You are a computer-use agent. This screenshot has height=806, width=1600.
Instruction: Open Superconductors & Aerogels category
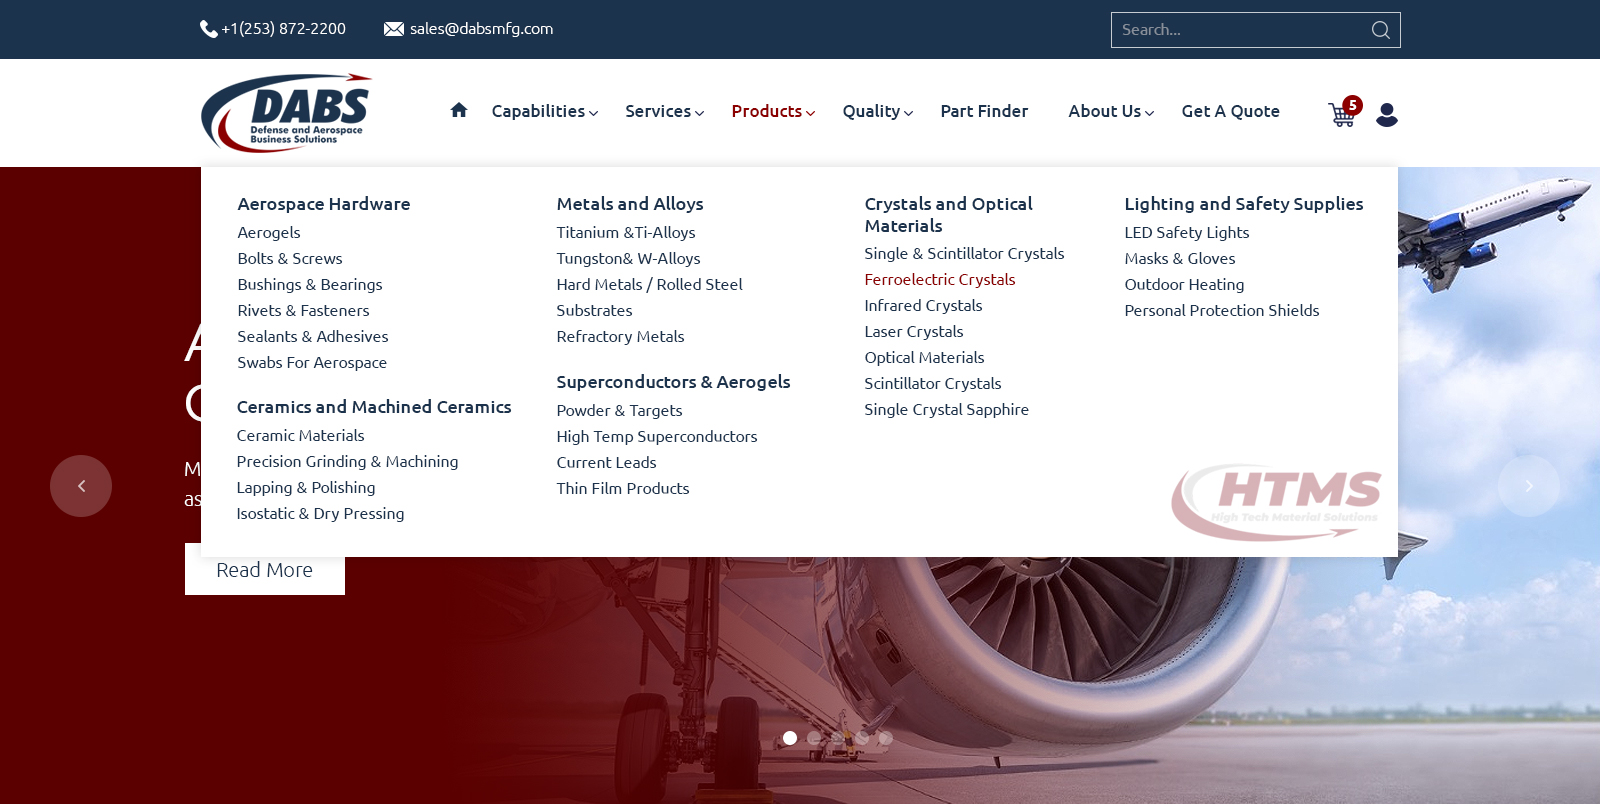[673, 382]
